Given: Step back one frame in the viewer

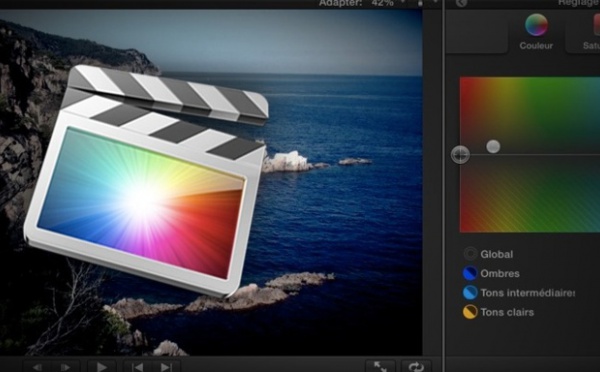Looking at the screenshot, I should (38, 367).
